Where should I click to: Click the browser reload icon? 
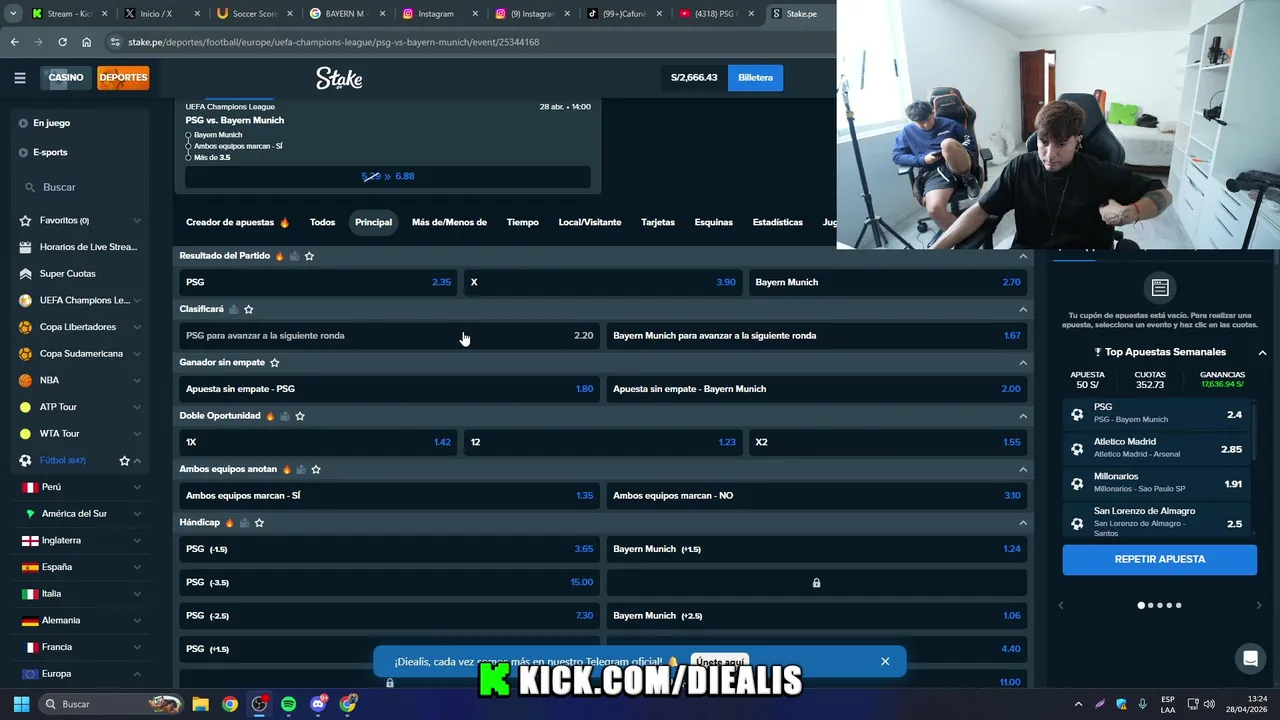(x=62, y=42)
